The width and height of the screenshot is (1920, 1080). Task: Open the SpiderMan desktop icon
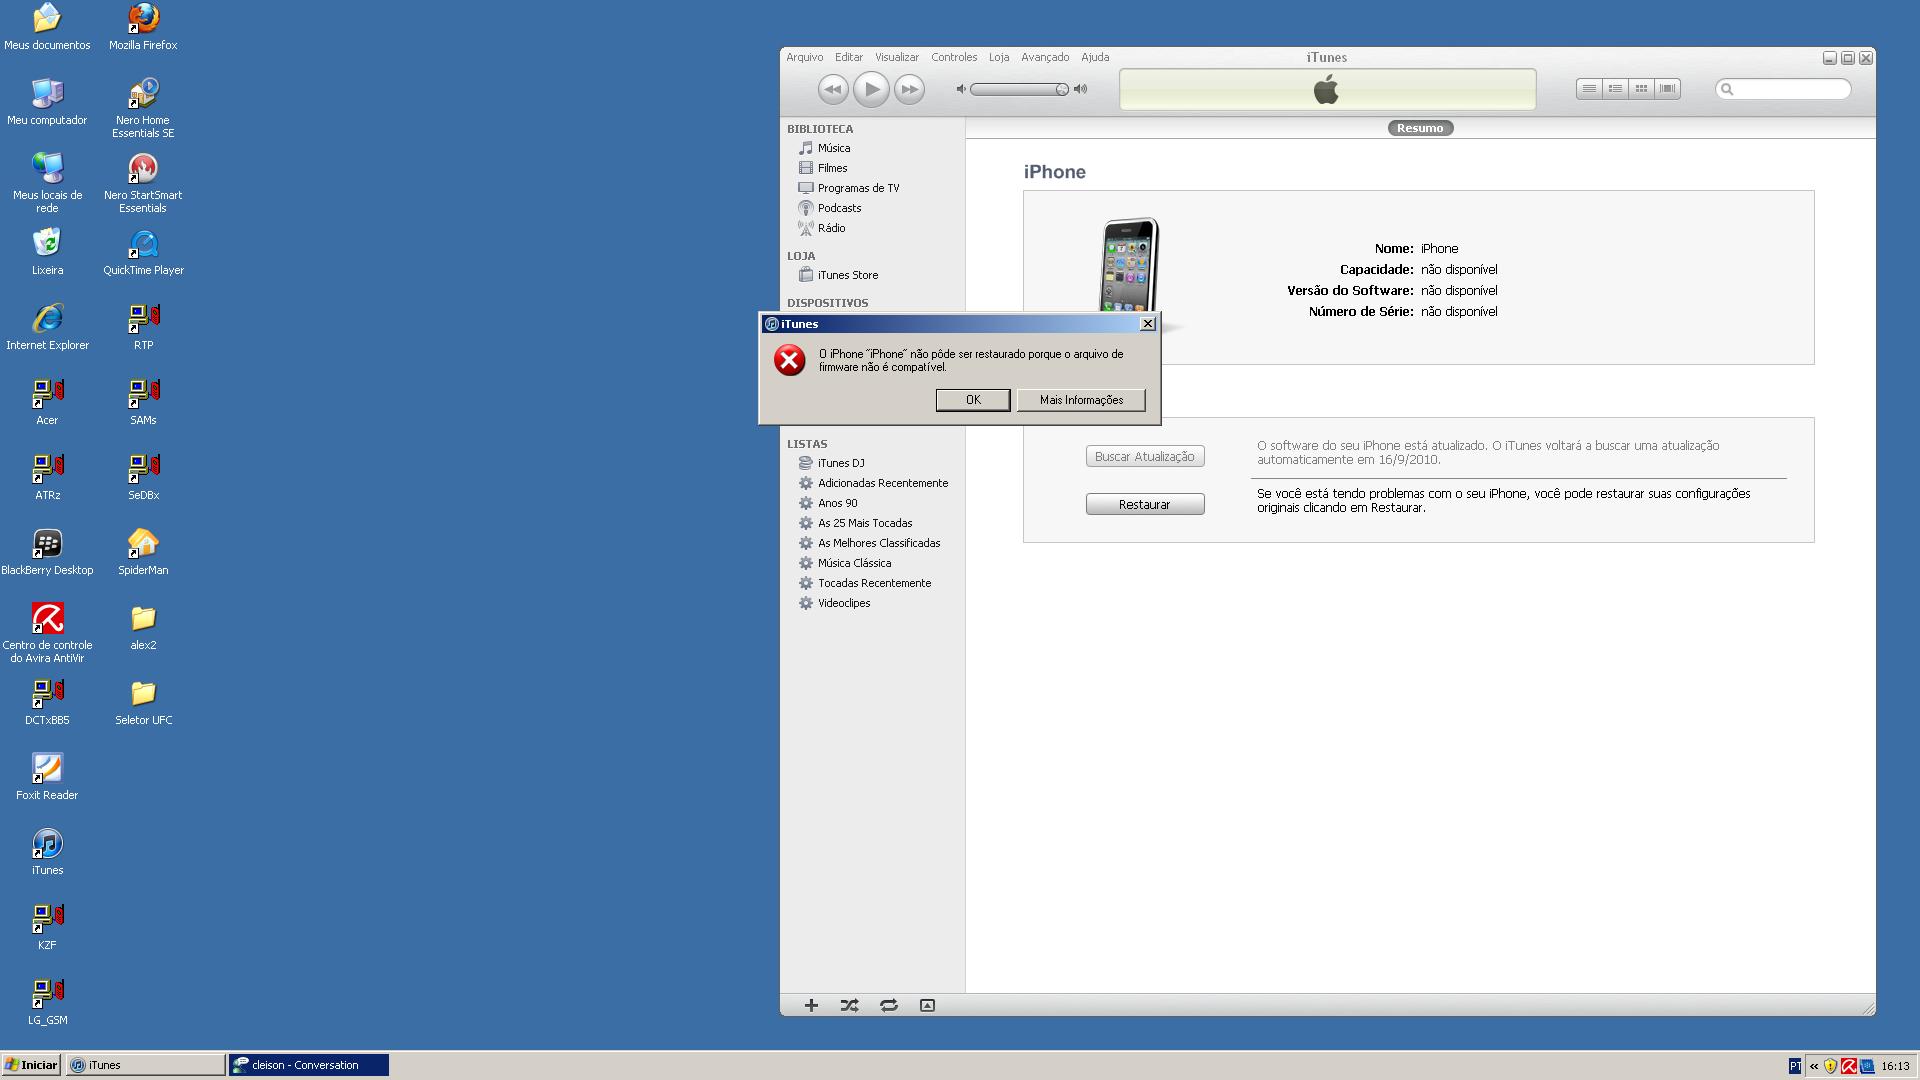(143, 552)
